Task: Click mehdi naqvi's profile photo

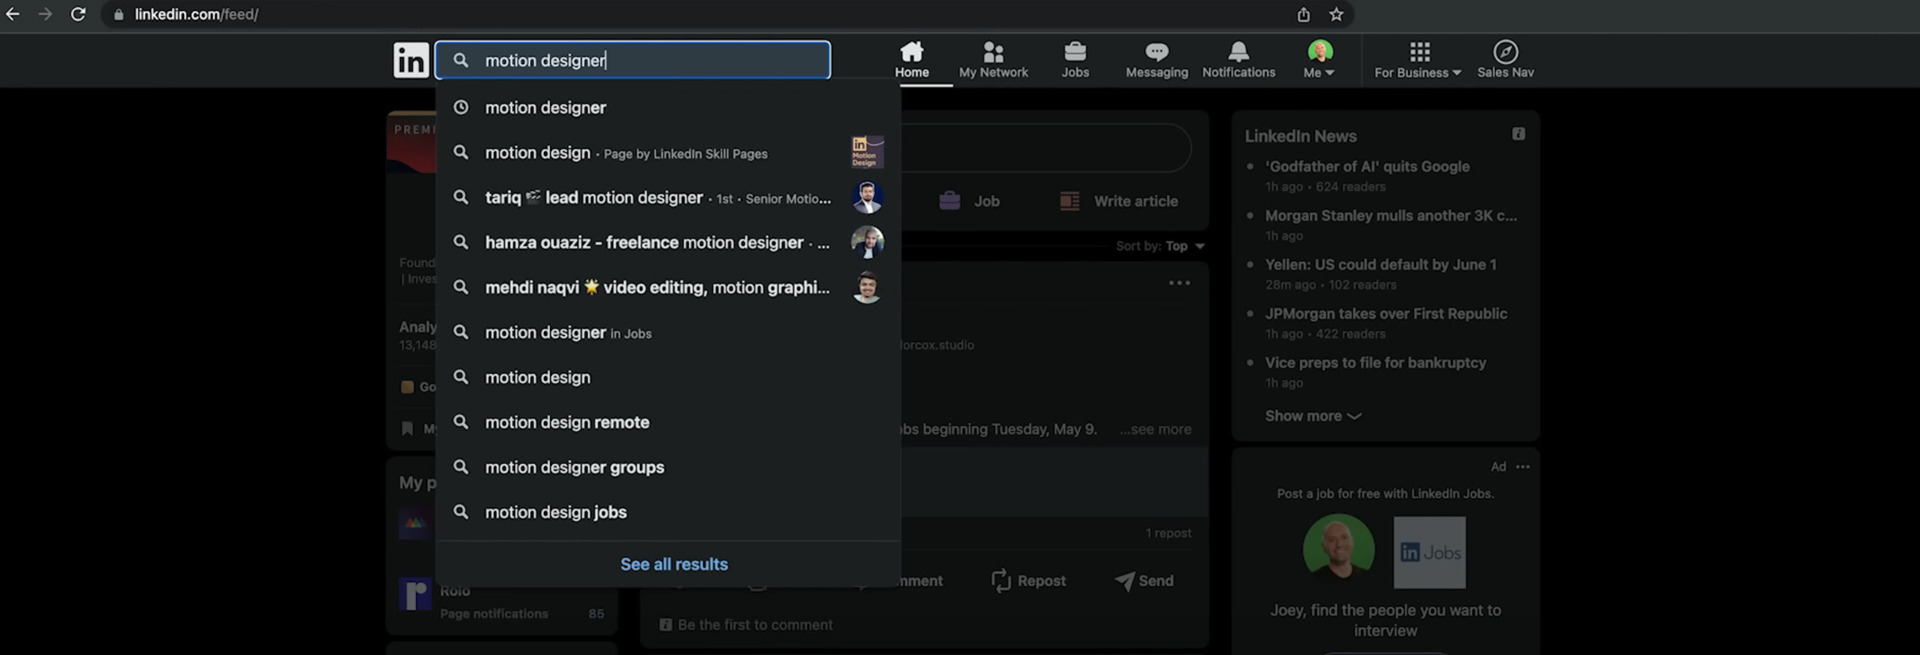Action: (x=867, y=287)
